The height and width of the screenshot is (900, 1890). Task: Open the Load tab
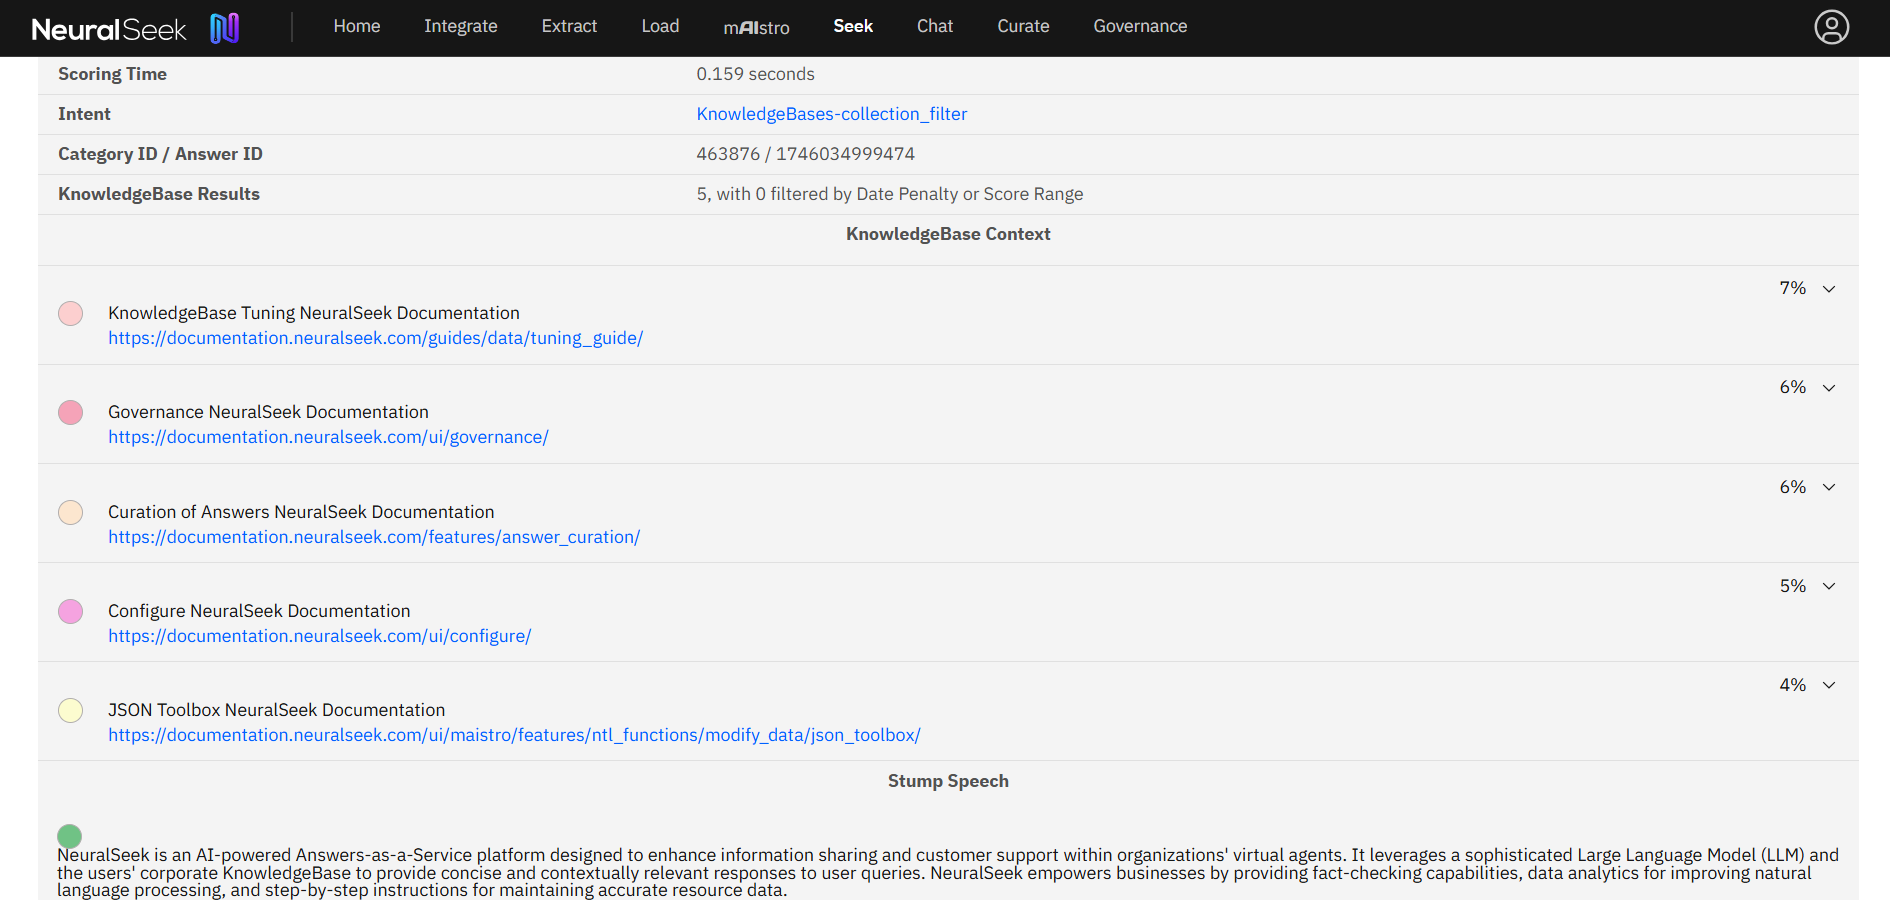pyautogui.click(x=660, y=26)
